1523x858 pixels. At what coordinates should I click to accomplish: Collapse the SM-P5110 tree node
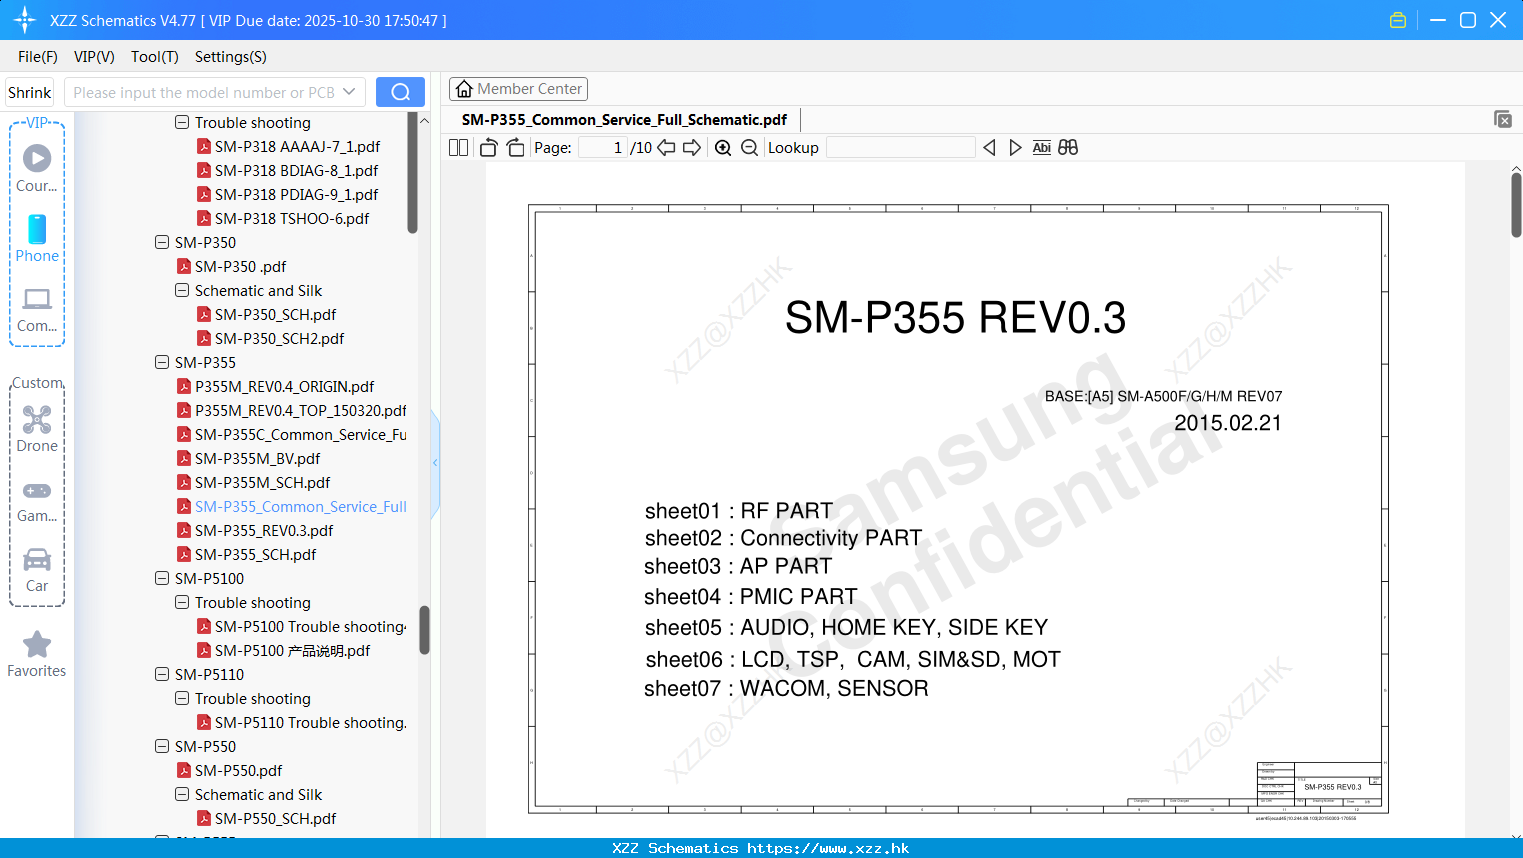[x=162, y=674]
